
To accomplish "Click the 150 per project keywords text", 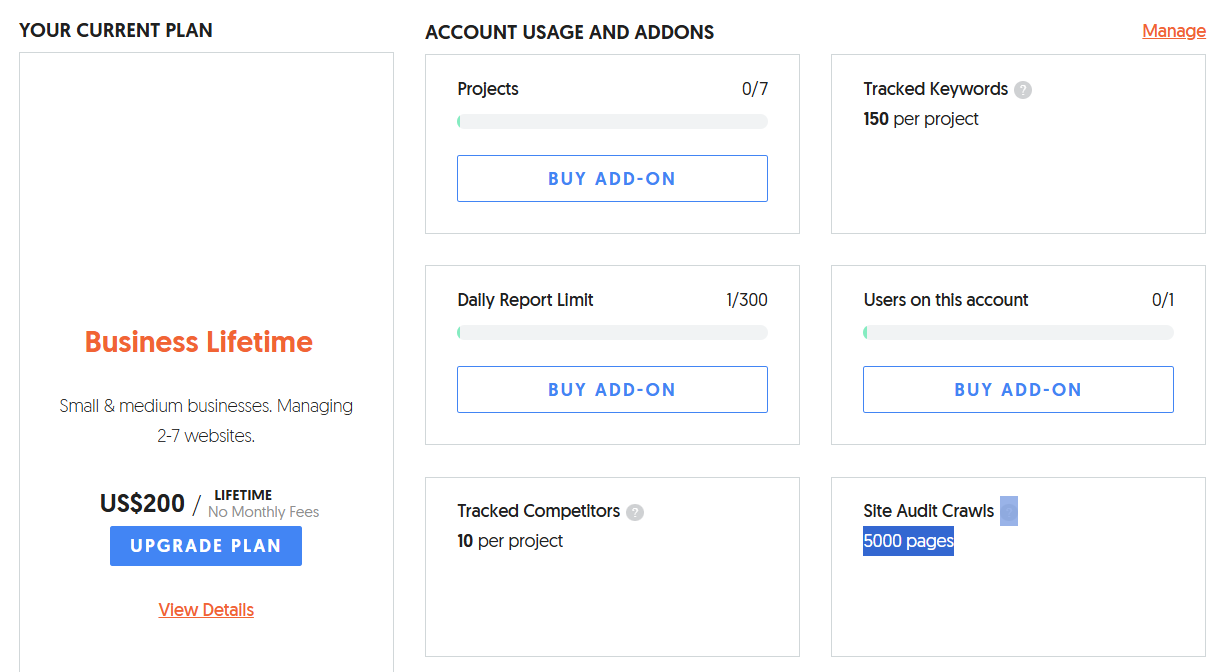I will click(x=921, y=119).
